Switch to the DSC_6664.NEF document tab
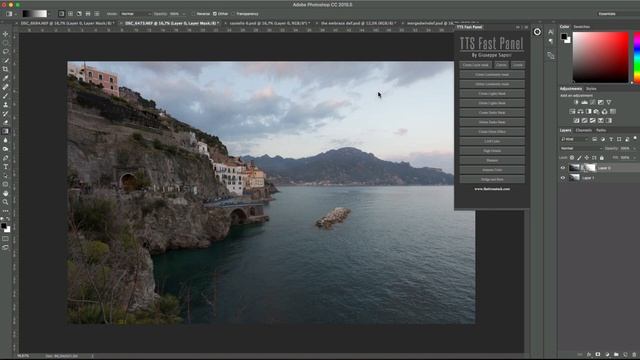The image size is (640, 360). 67,24
